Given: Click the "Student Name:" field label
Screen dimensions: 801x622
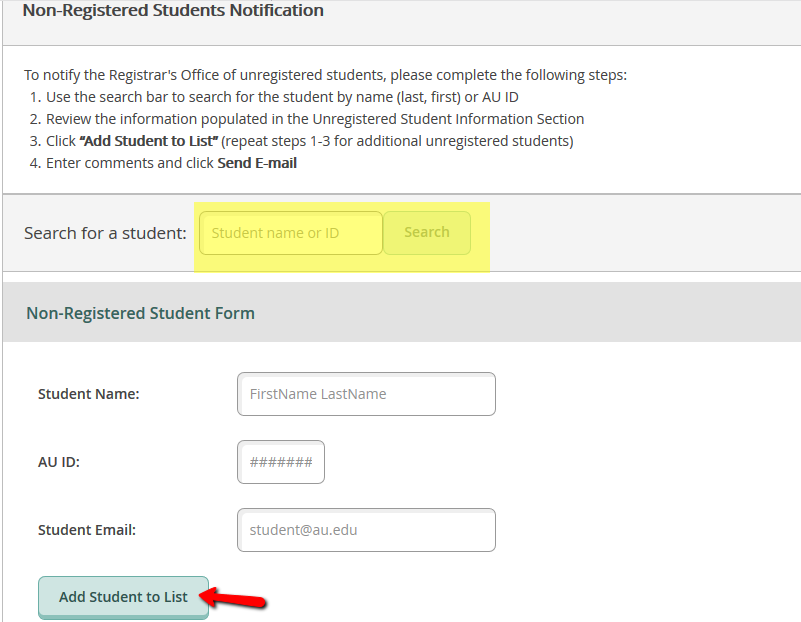Looking at the screenshot, I should coord(88,394).
